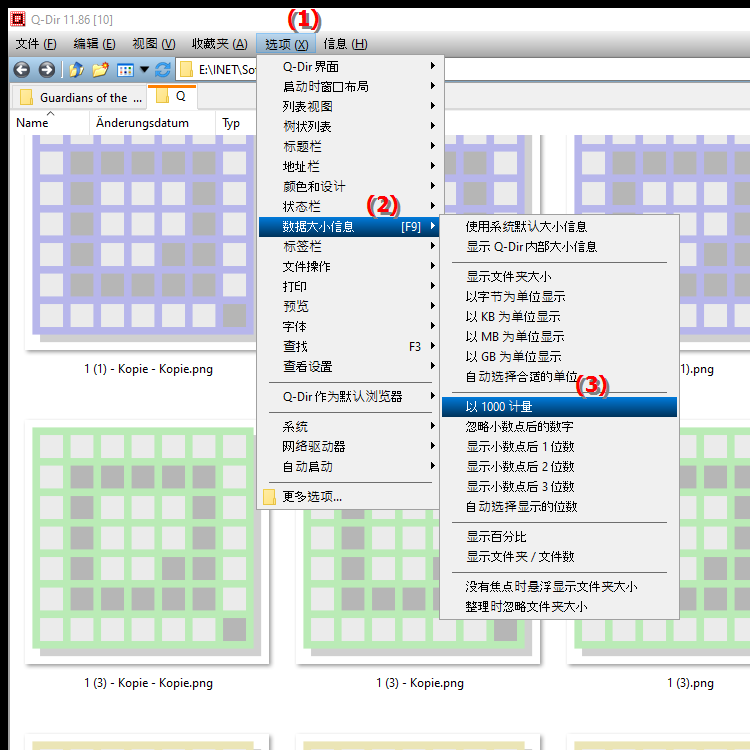This screenshot has width=750, height=750.
Task: Open Q-Dir 作为默认浏览器 submenu
Action: [x=349, y=397]
